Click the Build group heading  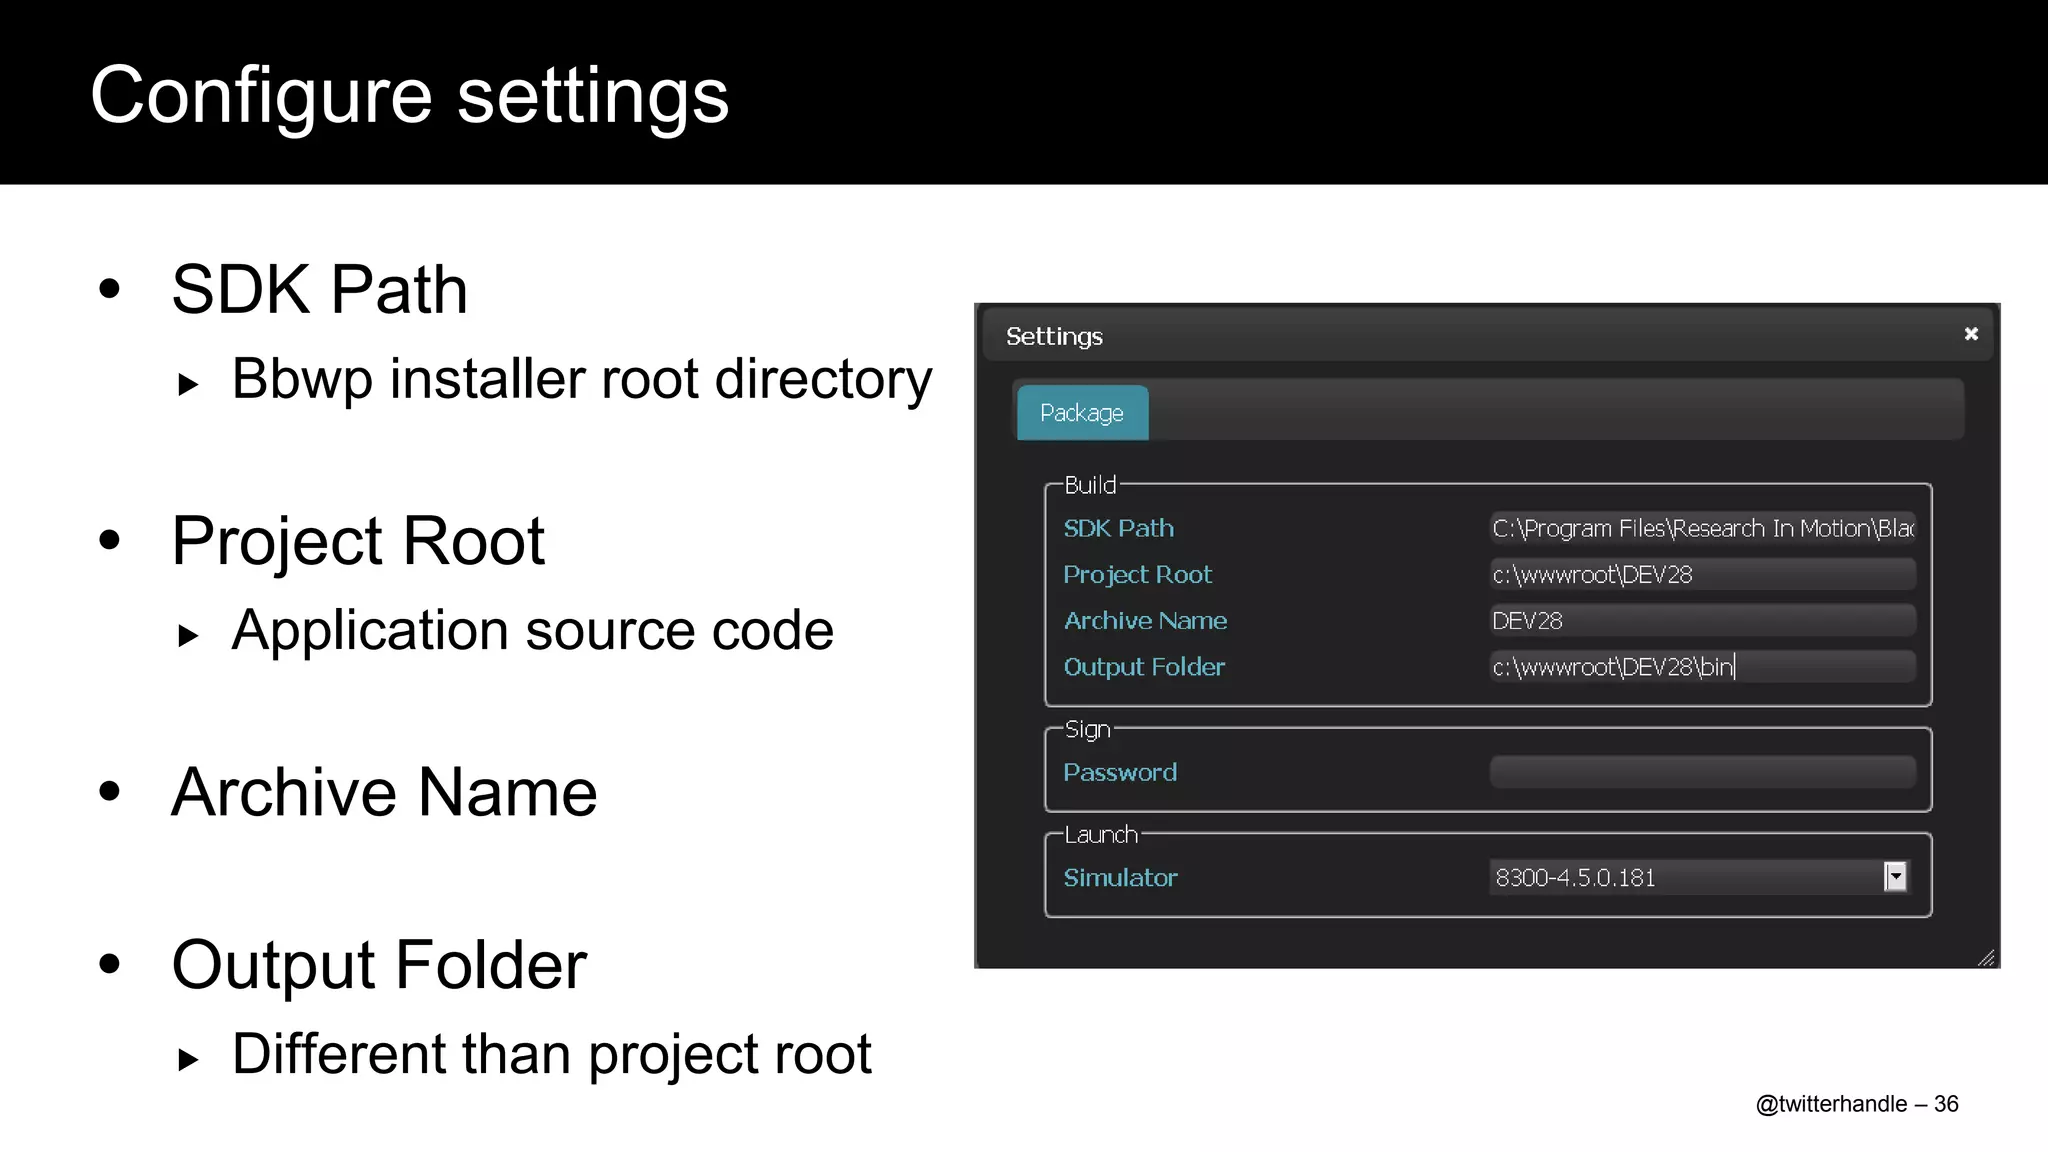(1090, 485)
